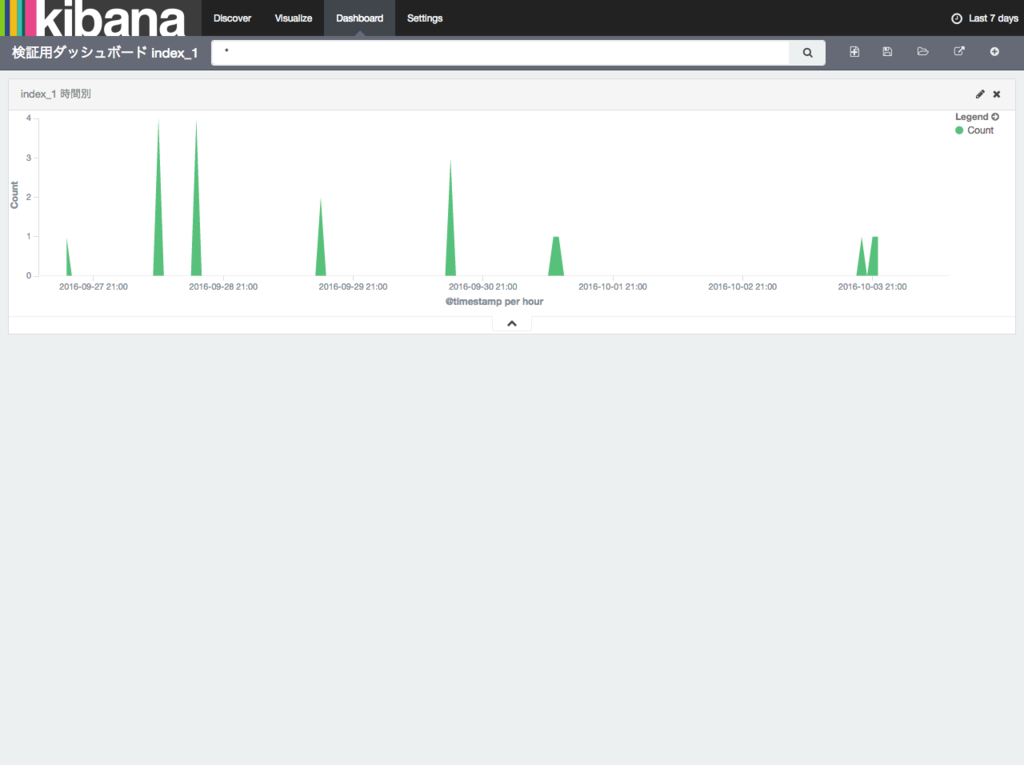Viewport: 1024px width, 765px height.
Task: Click the axis label 2016-10-01 21:00
Action: click(x=612, y=286)
